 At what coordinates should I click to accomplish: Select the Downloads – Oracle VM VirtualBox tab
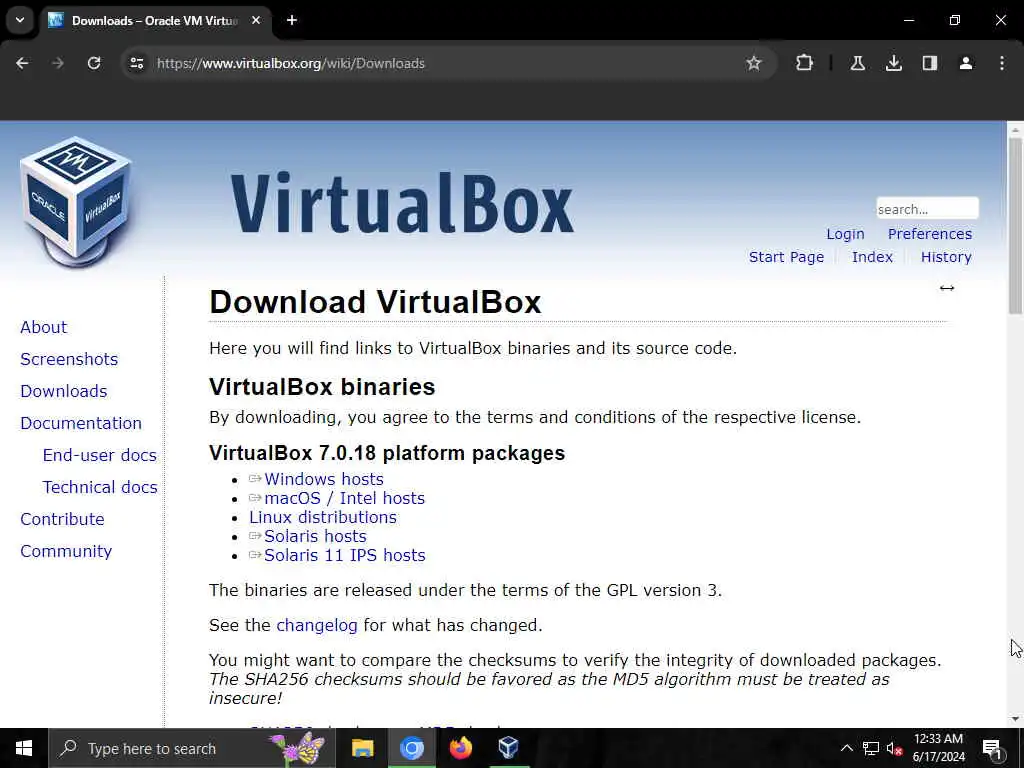[x=155, y=20]
